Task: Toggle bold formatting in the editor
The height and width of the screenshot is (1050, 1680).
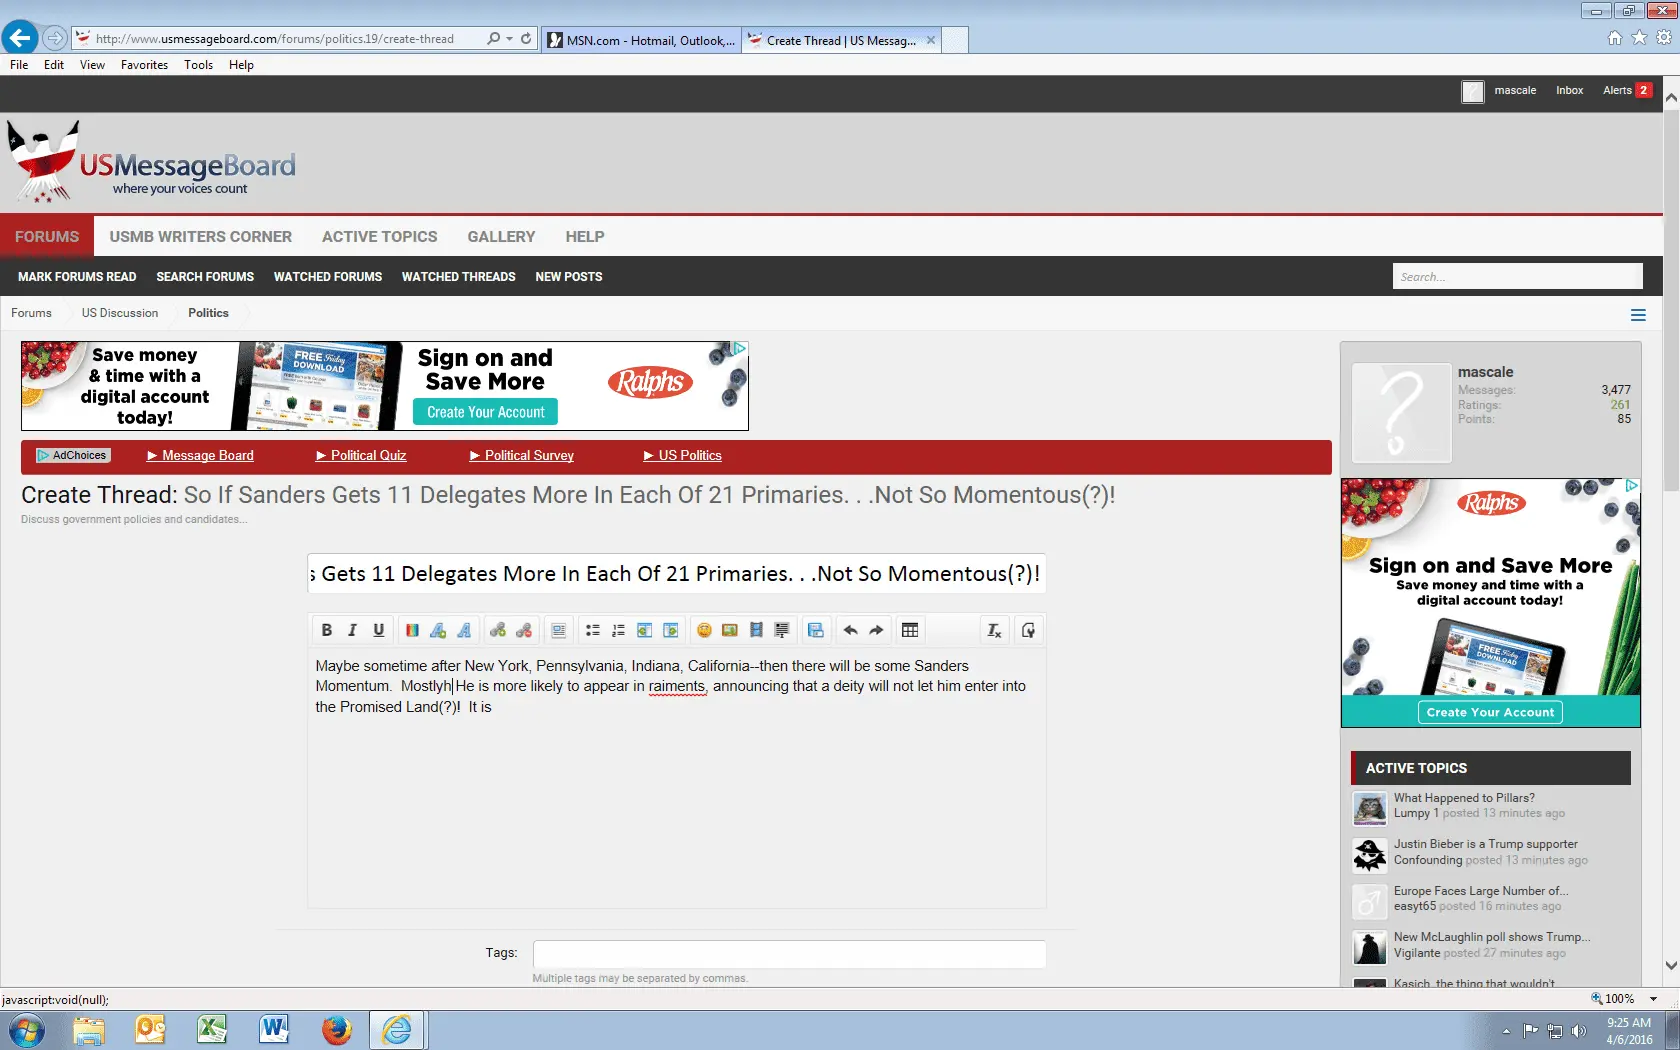Action: [x=326, y=630]
